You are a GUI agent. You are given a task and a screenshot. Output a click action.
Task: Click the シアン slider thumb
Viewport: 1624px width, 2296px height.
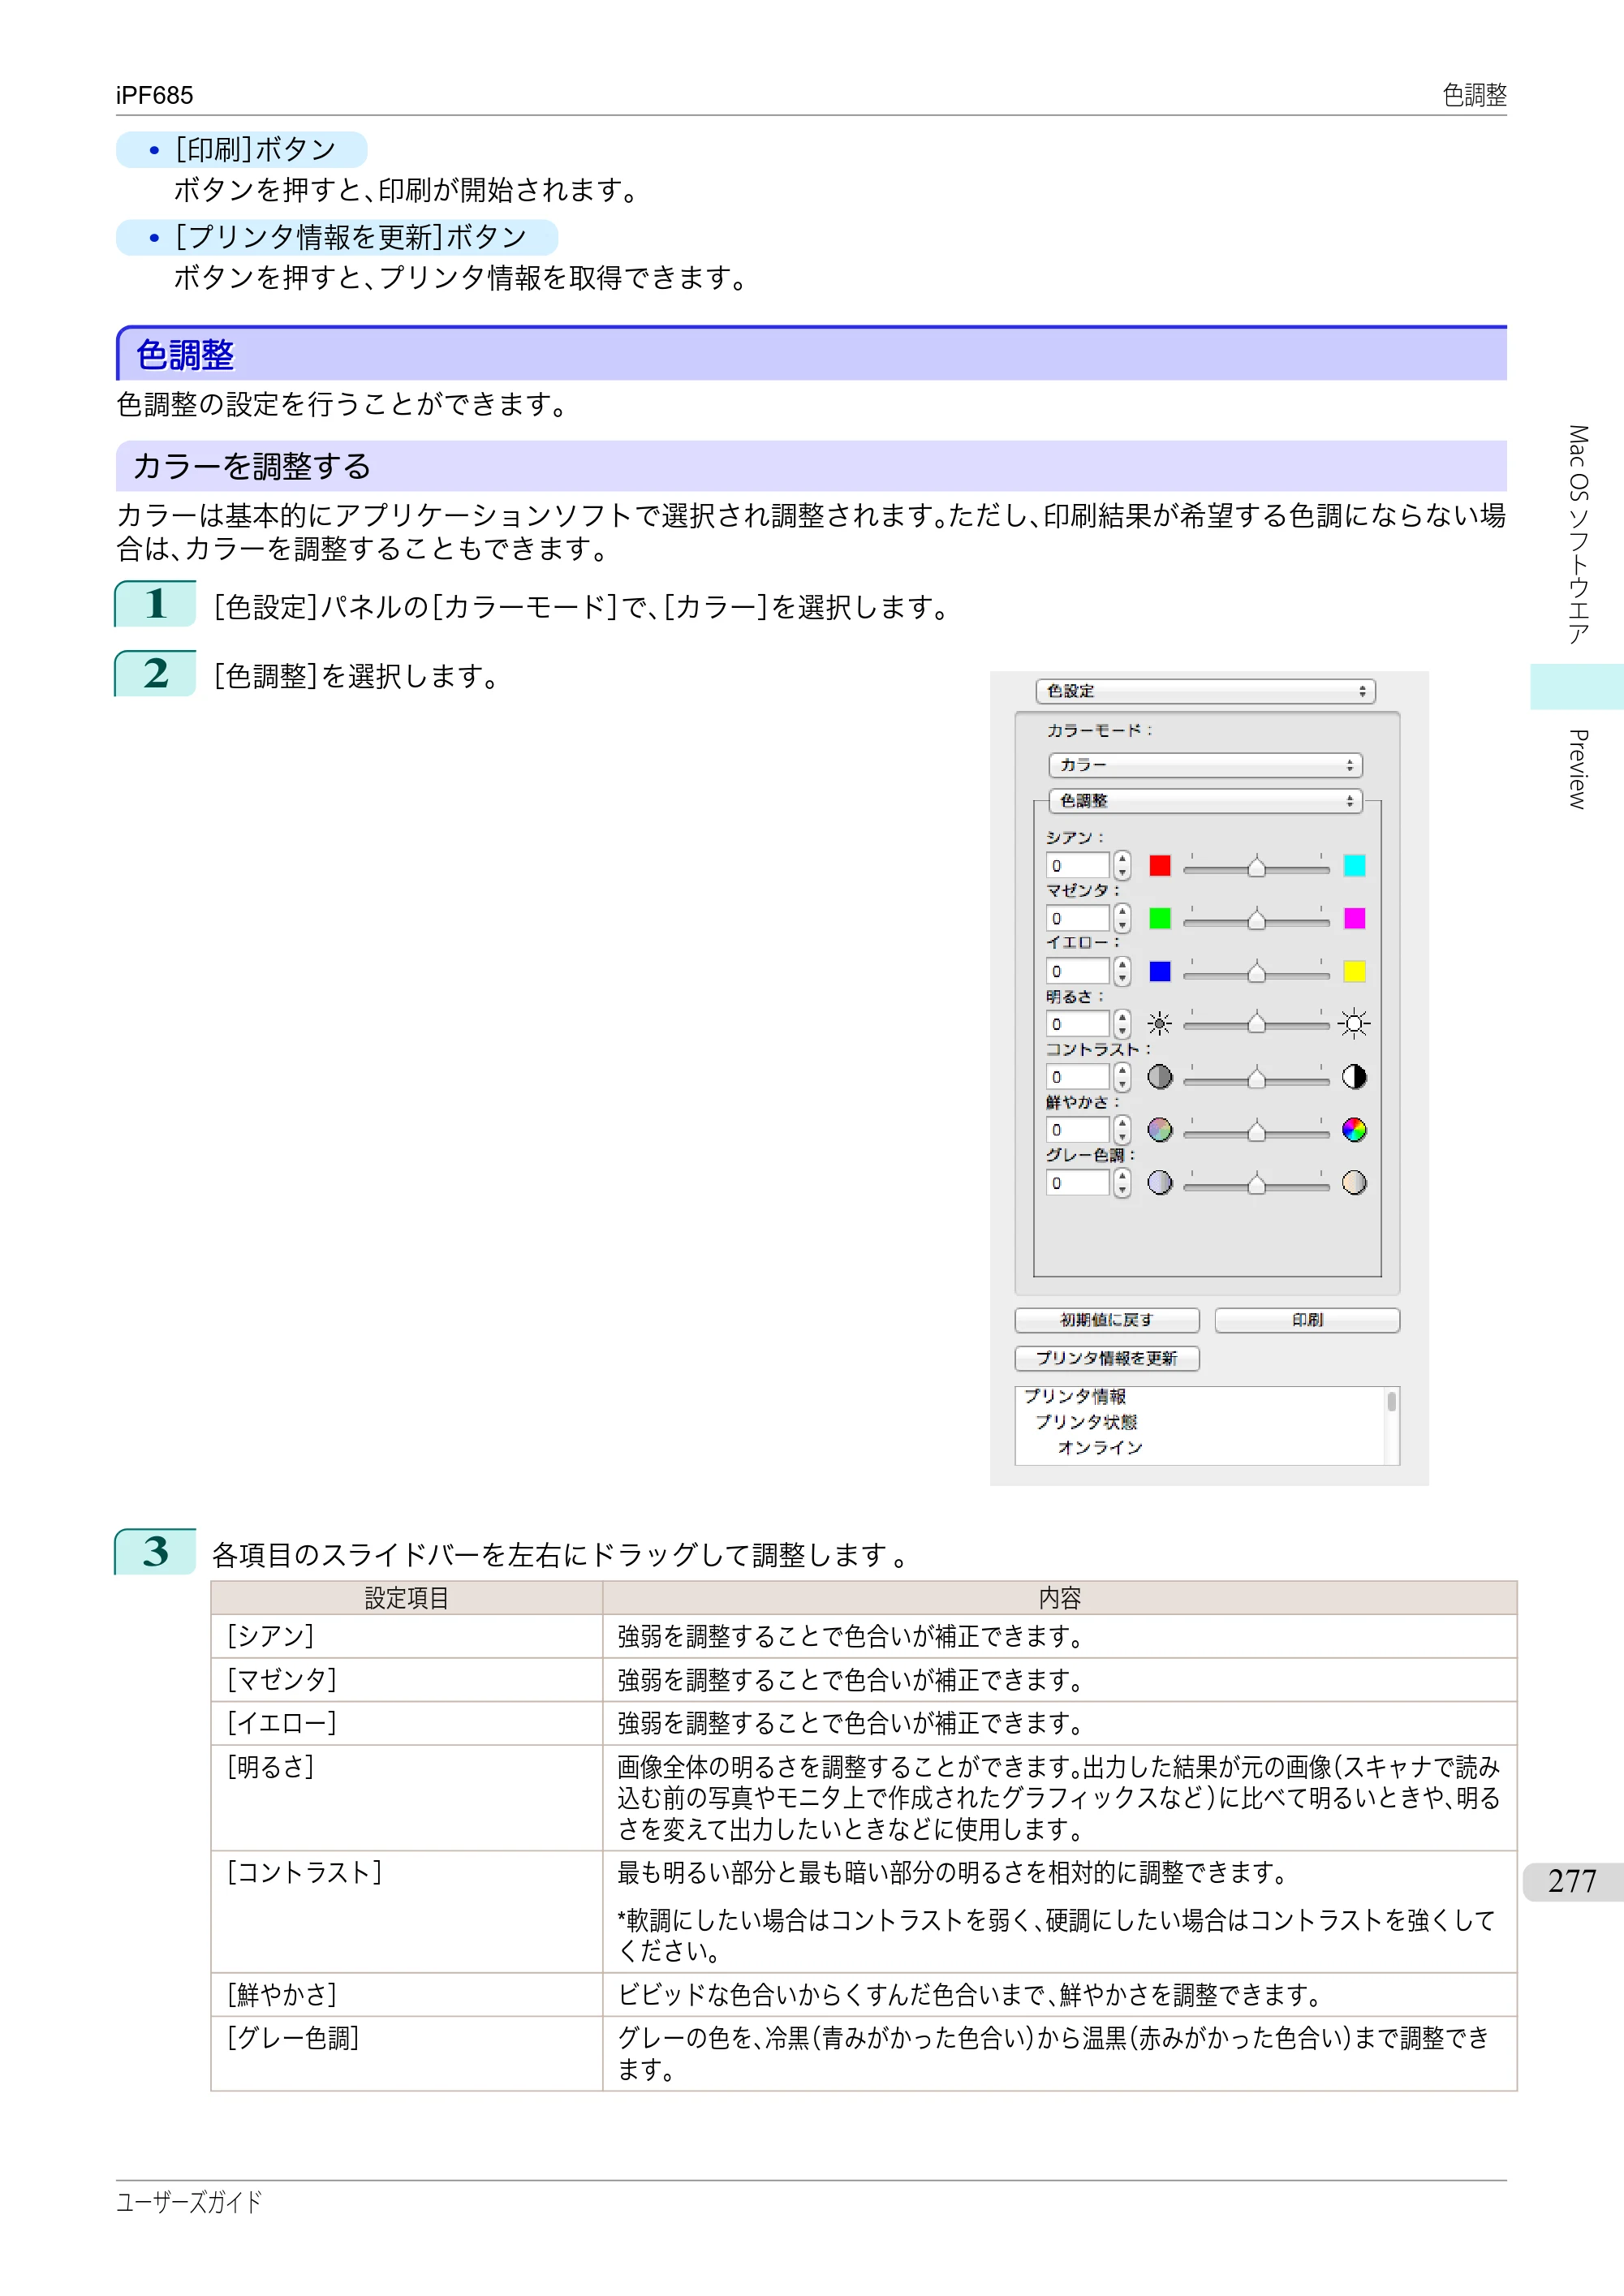[1257, 867]
